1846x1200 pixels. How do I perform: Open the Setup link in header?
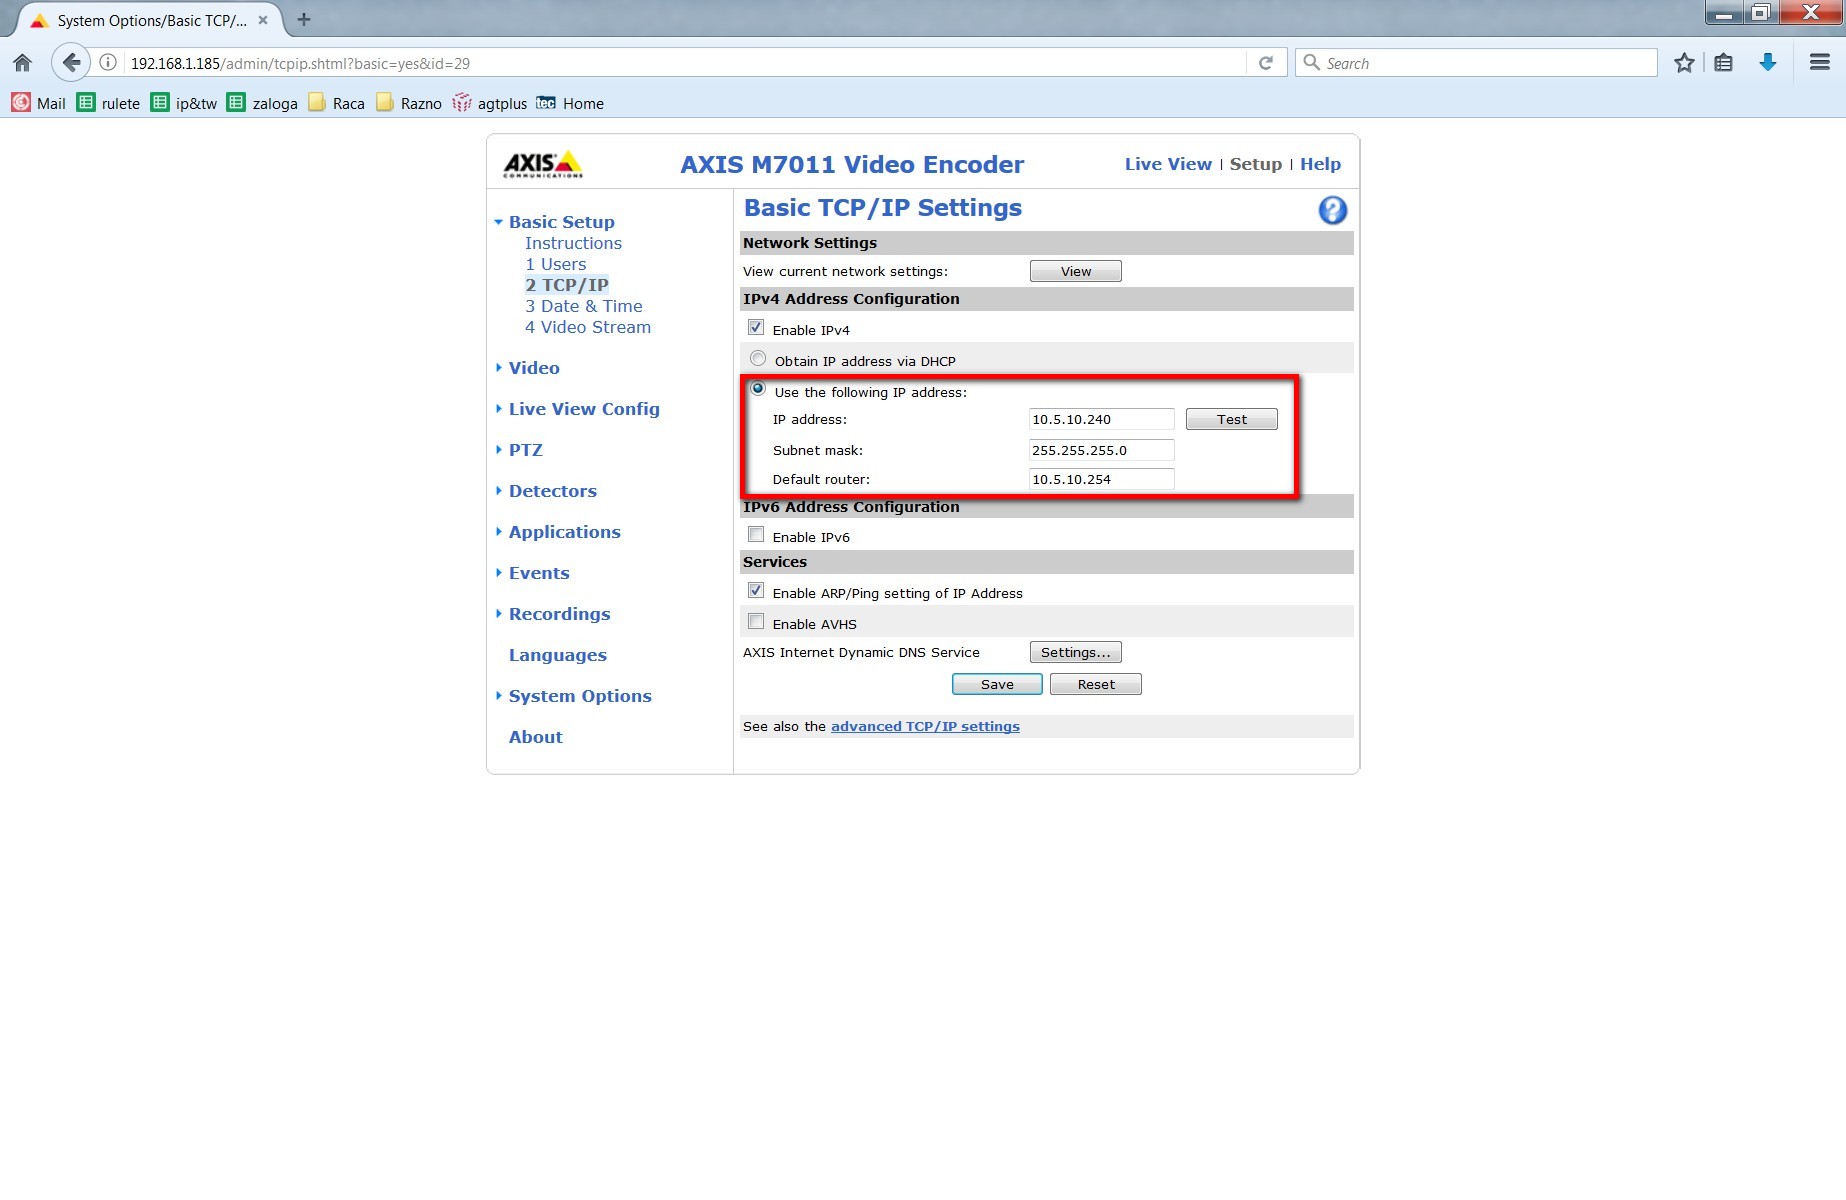pyautogui.click(x=1255, y=164)
